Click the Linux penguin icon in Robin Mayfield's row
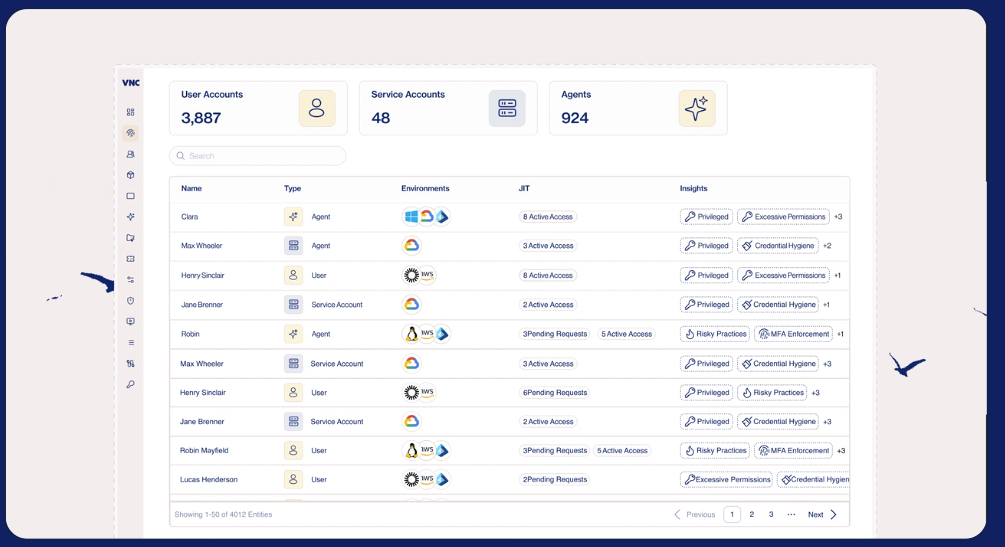Screen dimensions: 1005x547 [411, 450]
